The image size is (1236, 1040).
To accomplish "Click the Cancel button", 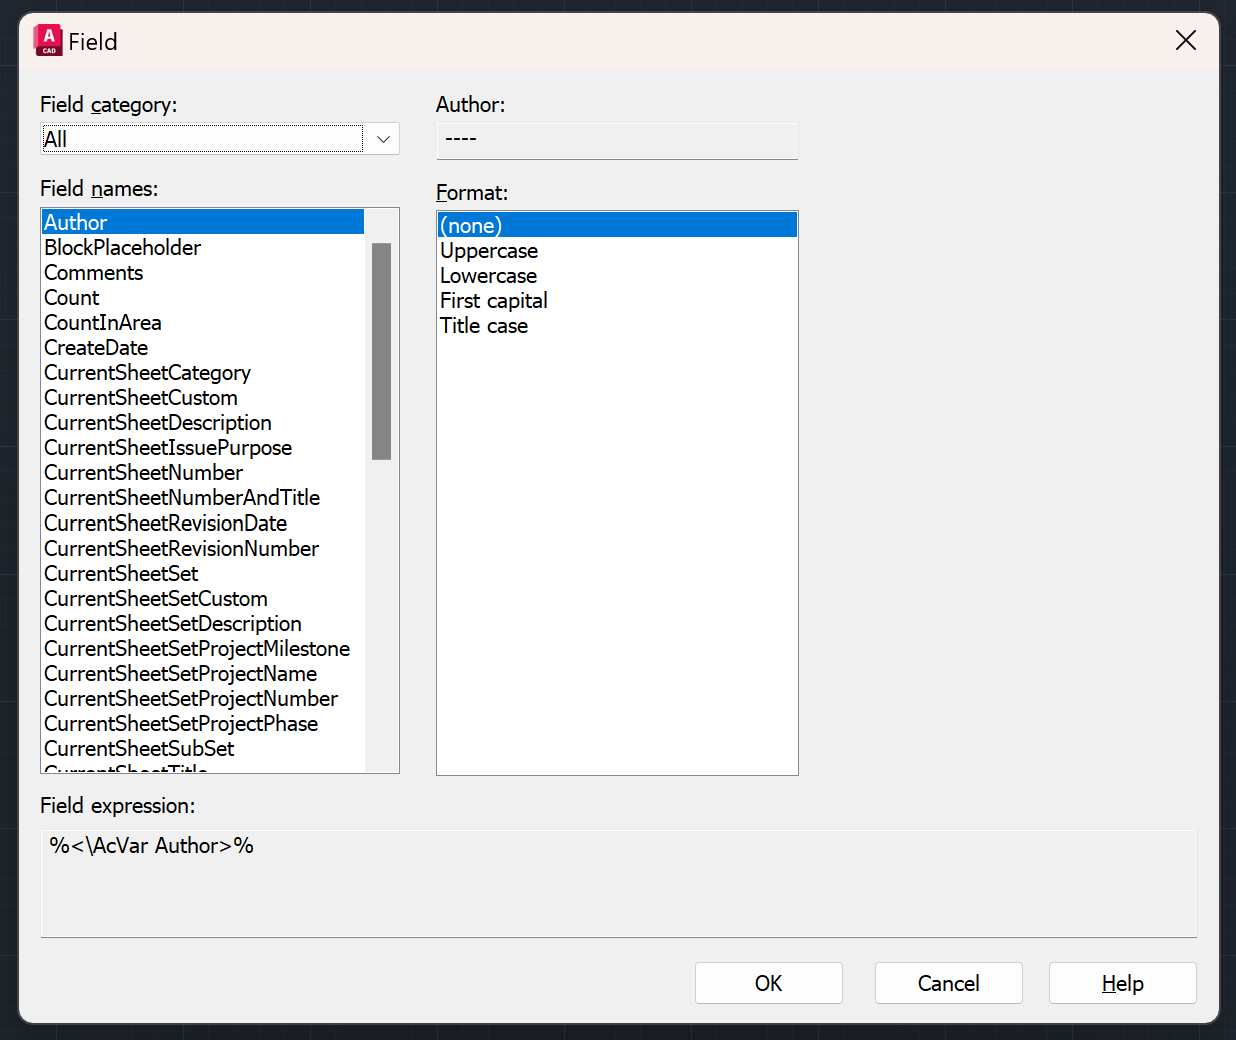I will coord(948,983).
